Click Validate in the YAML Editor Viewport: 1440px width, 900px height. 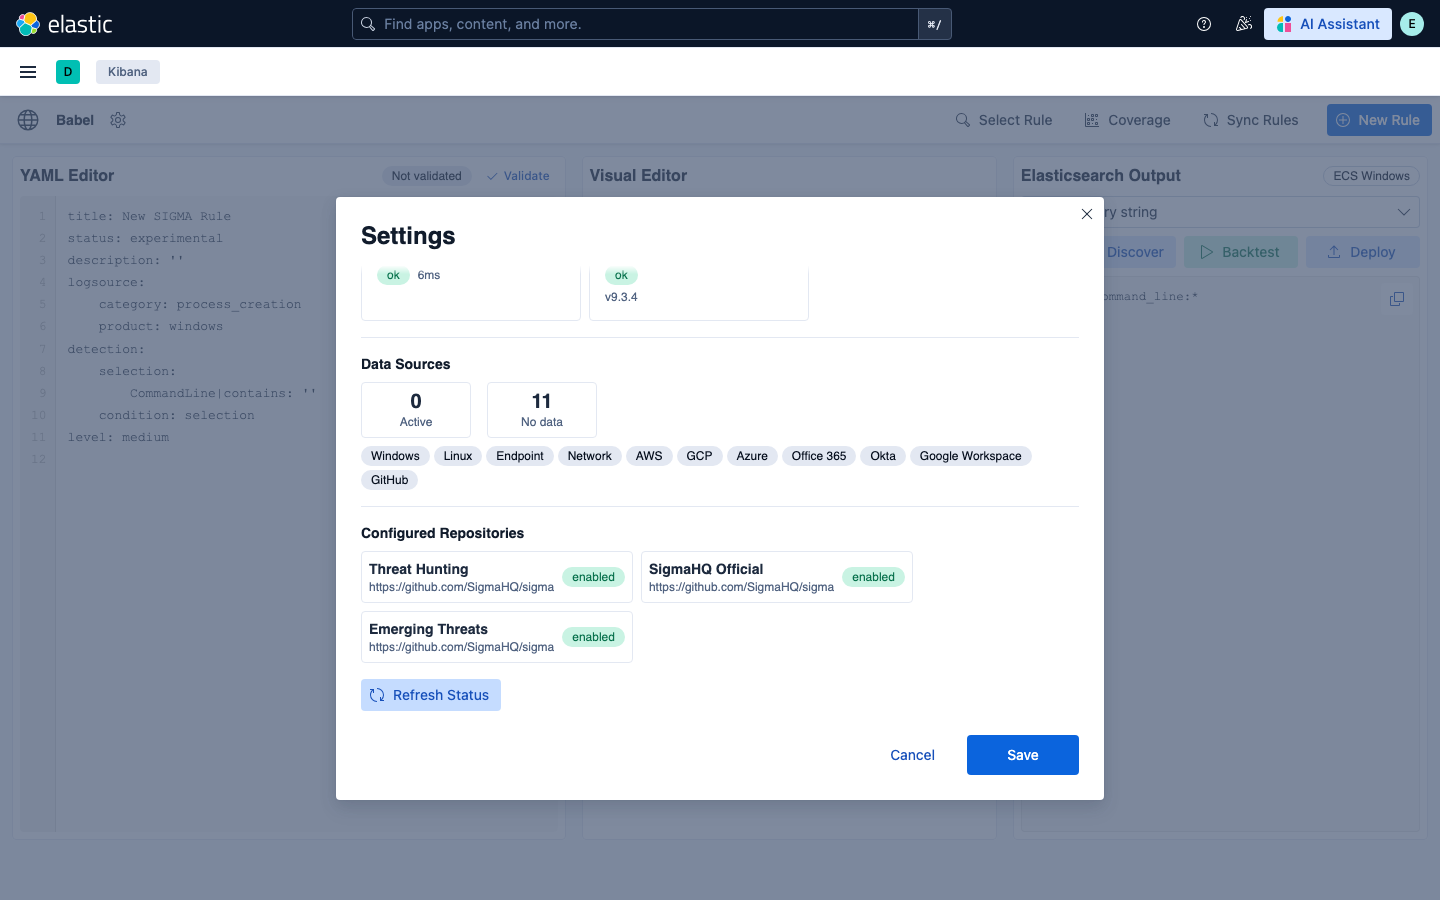[518, 176]
